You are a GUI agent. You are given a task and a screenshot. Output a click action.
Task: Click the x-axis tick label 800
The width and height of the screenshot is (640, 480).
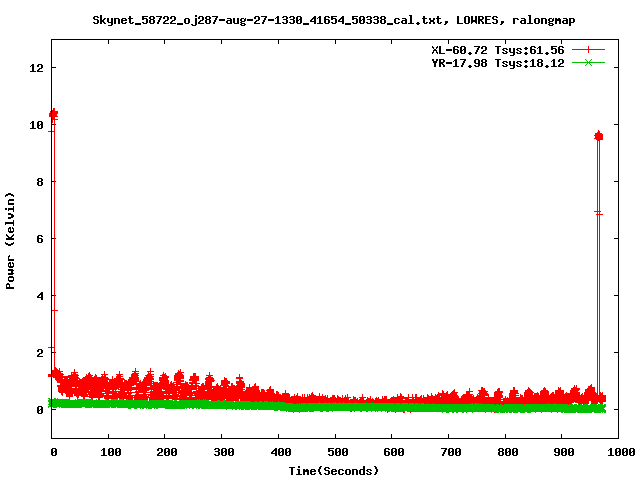coord(508,452)
